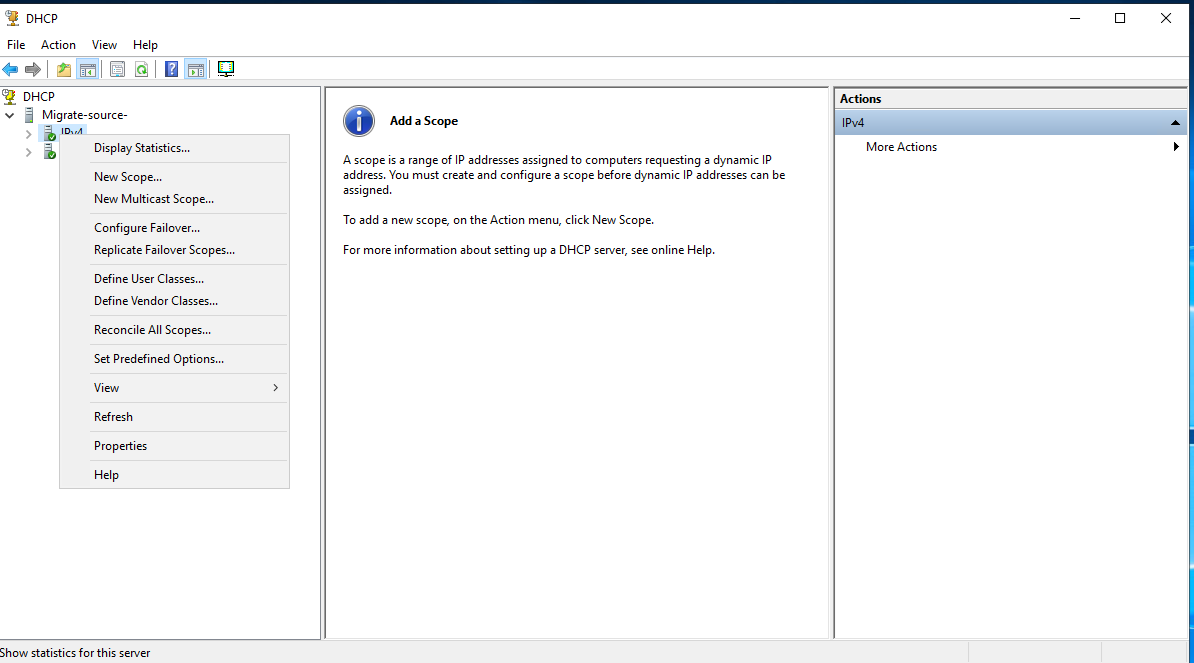Click the Add a Scope info icon
The width and height of the screenshot is (1194, 663).
[358, 120]
